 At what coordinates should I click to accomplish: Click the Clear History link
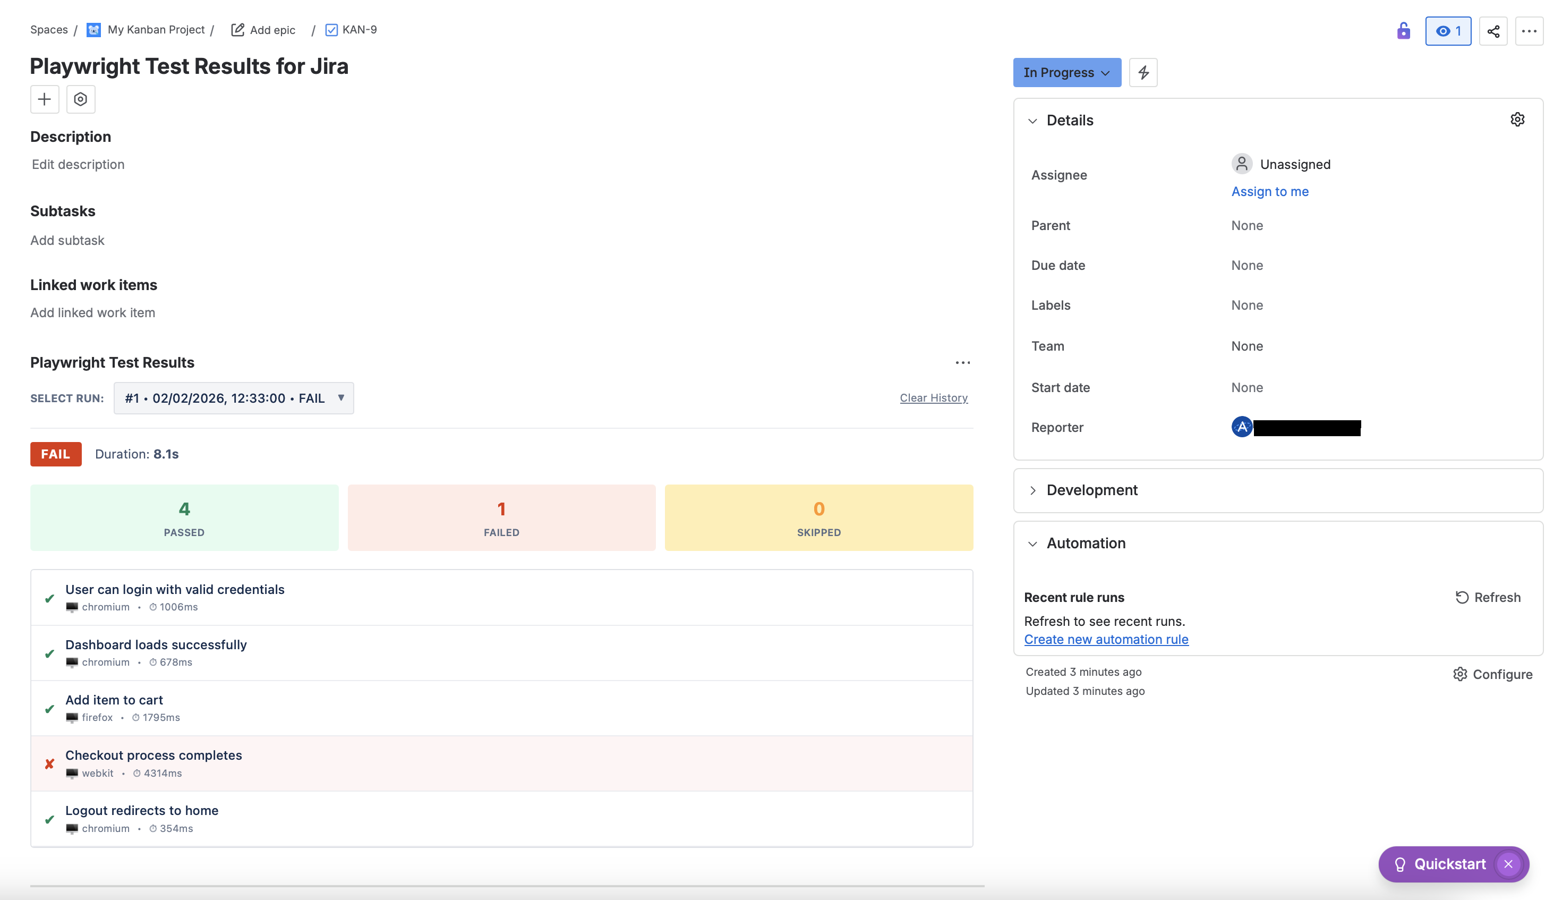point(933,398)
